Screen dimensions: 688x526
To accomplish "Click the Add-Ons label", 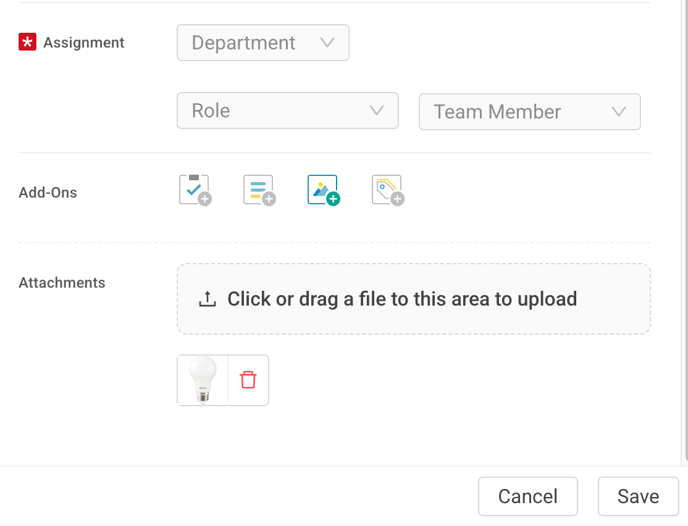I will pyautogui.click(x=48, y=193).
